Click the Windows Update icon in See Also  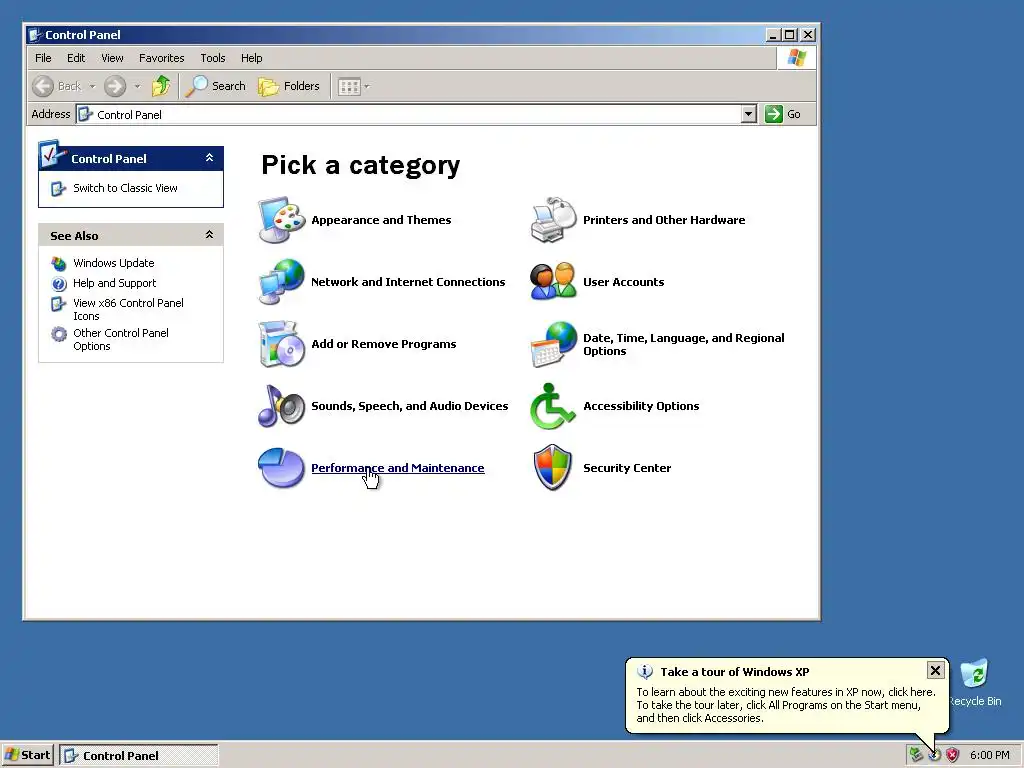point(59,263)
